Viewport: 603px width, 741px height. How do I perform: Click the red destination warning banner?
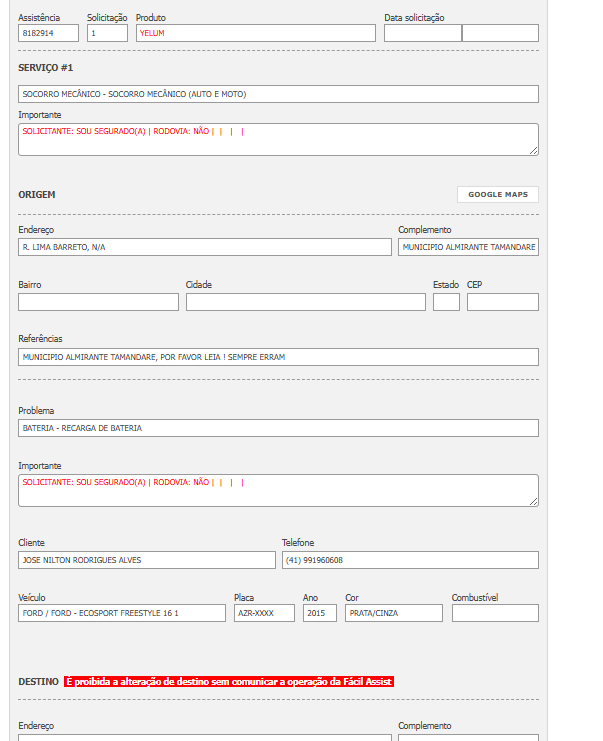[x=229, y=681]
